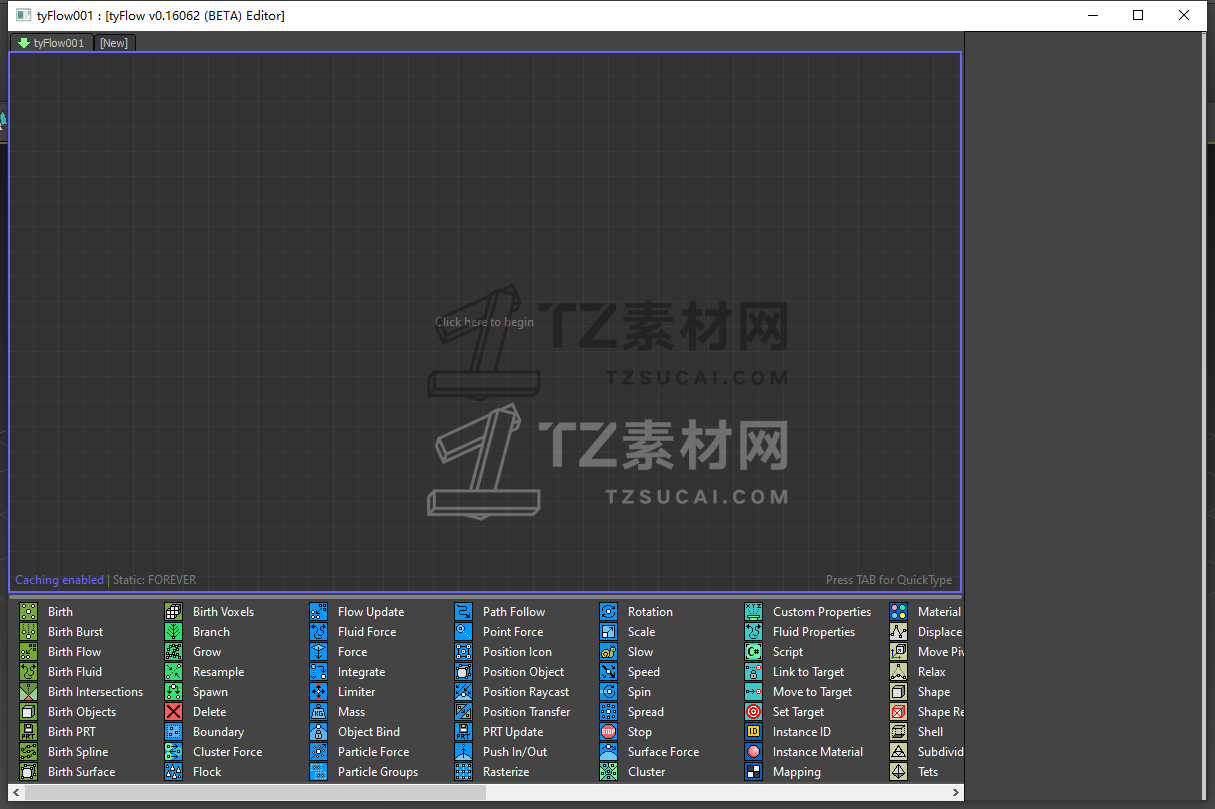Select the Surface Force operator icon

tap(608, 751)
